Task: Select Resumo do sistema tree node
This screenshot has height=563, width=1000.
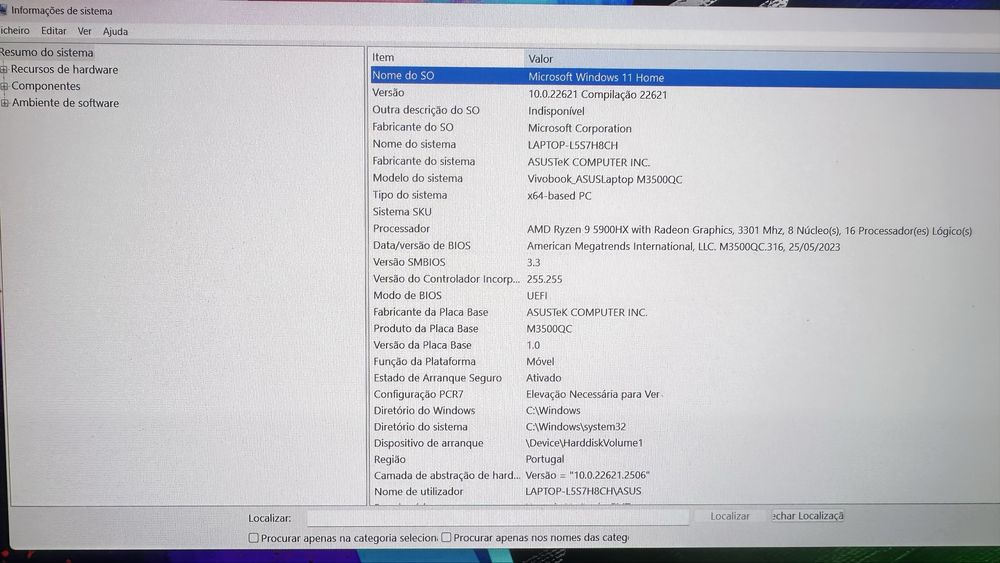Action: coord(47,52)
